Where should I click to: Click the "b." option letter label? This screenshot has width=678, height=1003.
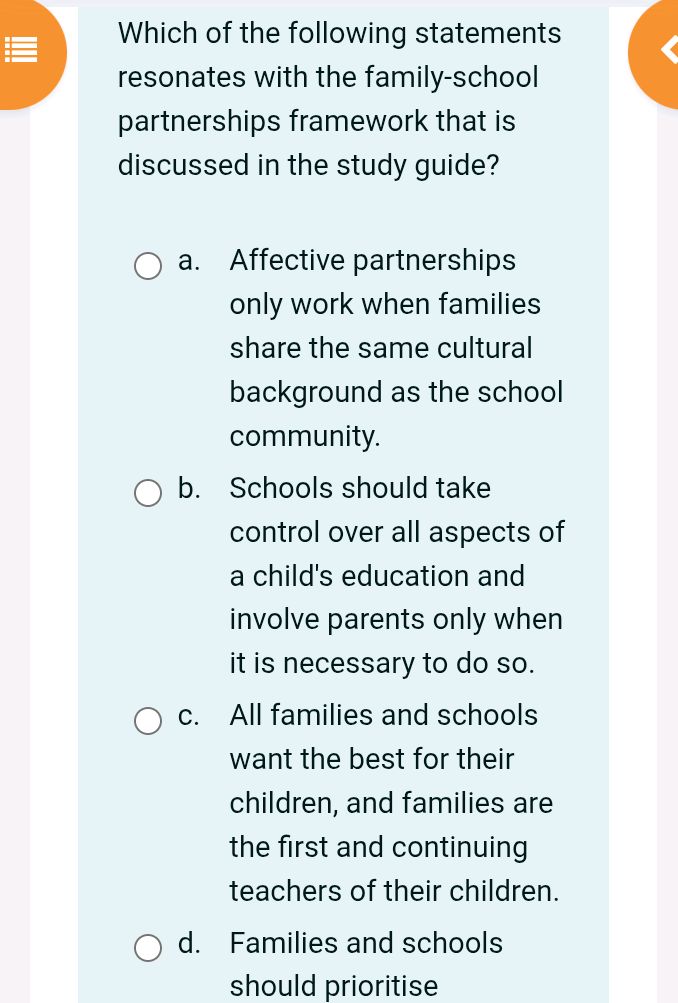click(x=189, y=488)
